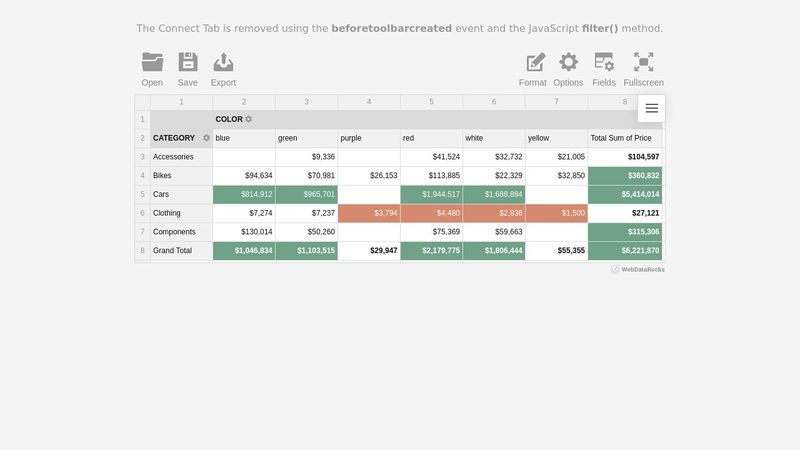Image resolution: width=800 pixels, height=450 pixels.
Task: Click cell $7,274 in Clothing row
Action: coord(244,213)
